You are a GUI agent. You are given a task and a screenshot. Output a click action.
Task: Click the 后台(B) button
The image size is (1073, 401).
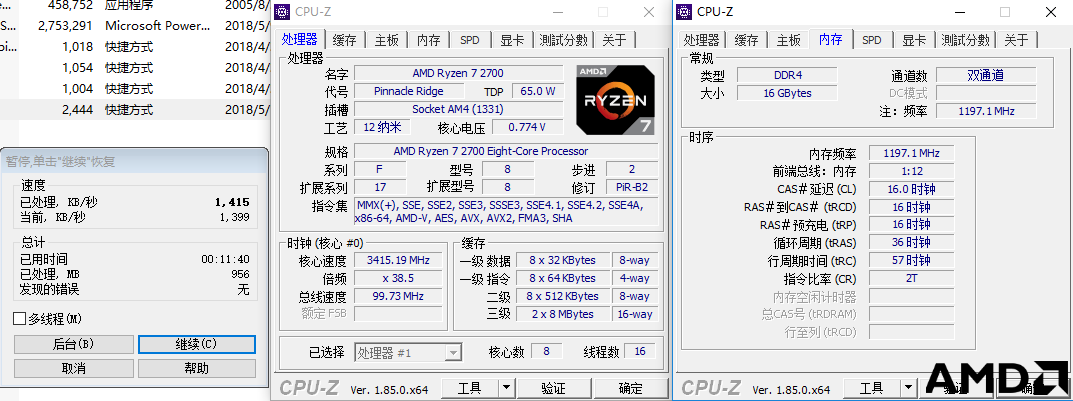coord(73,344)
